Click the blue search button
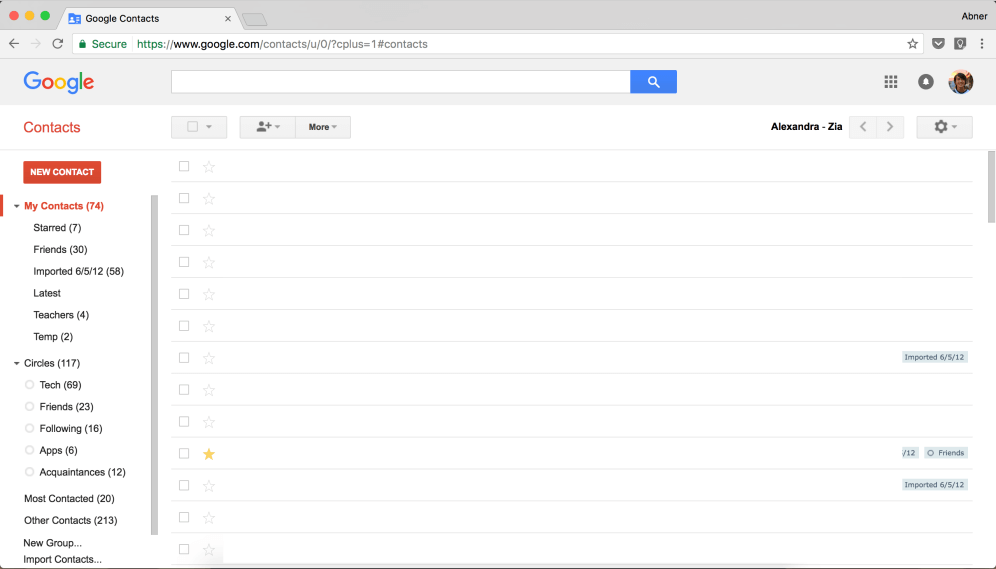The image size is (996, 569). (x=653, y=82)
